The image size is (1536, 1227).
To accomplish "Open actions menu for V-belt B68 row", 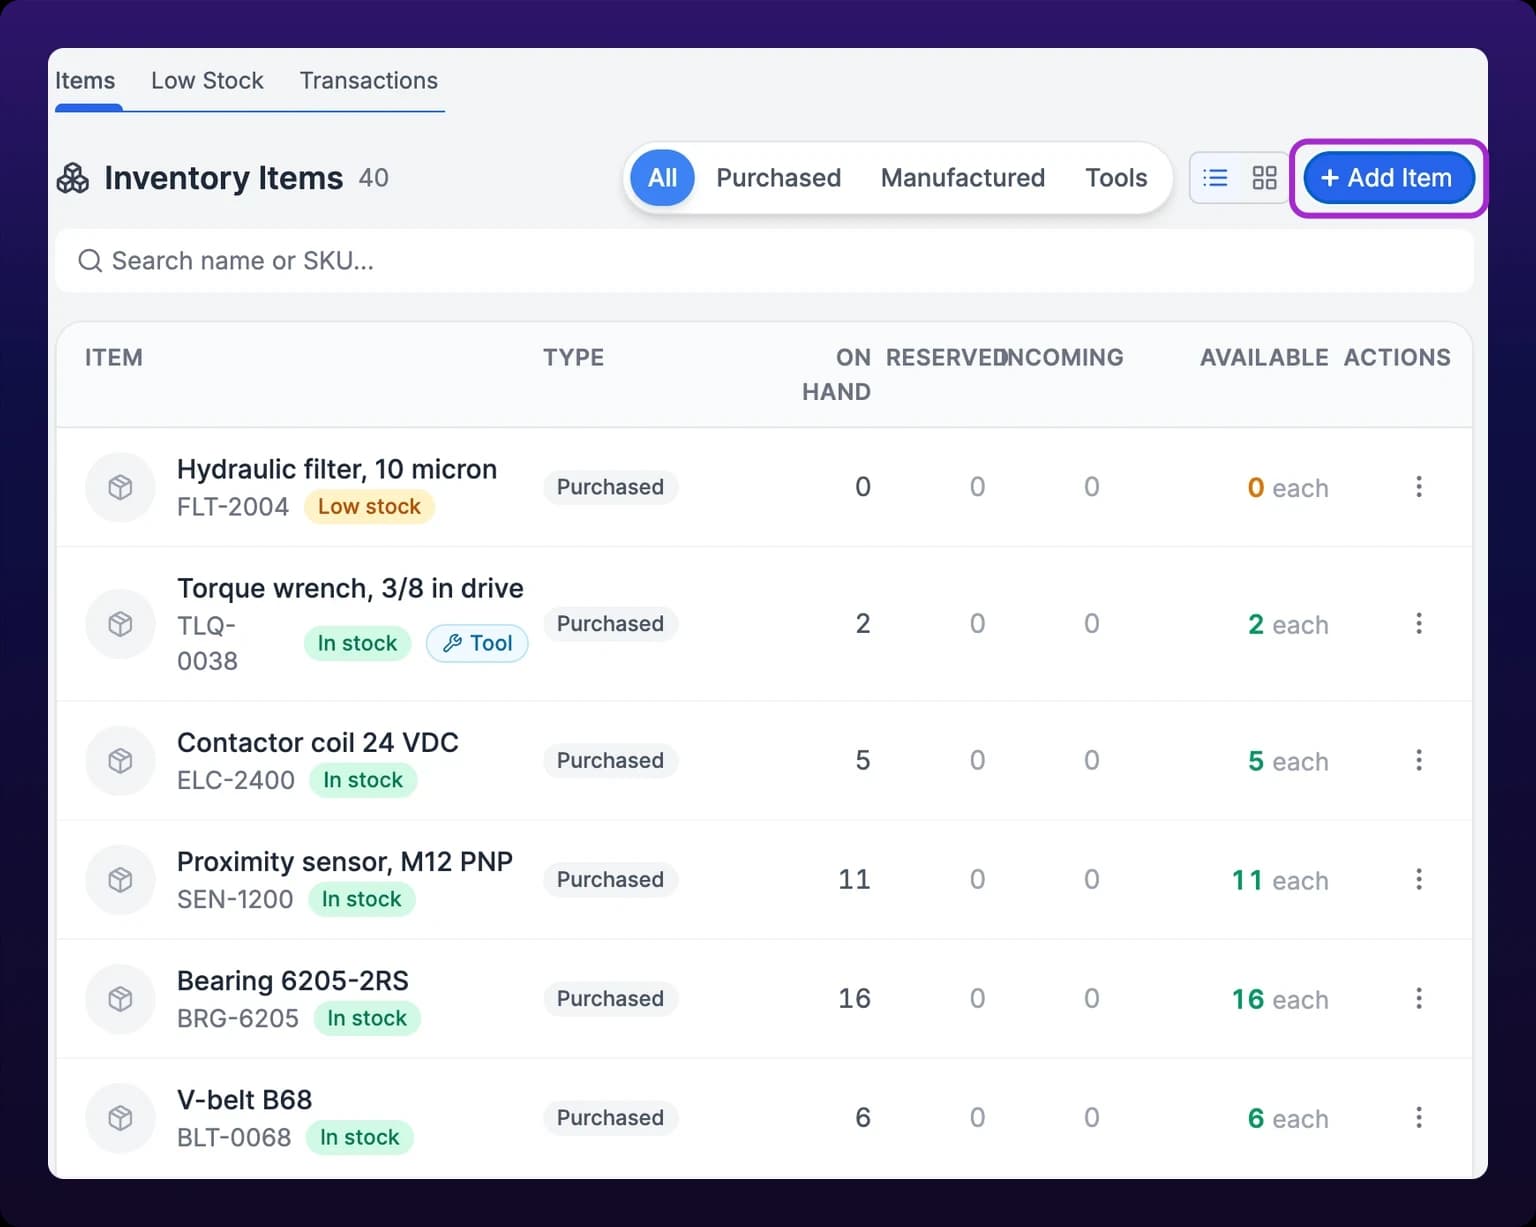I will (1418, 1117).
